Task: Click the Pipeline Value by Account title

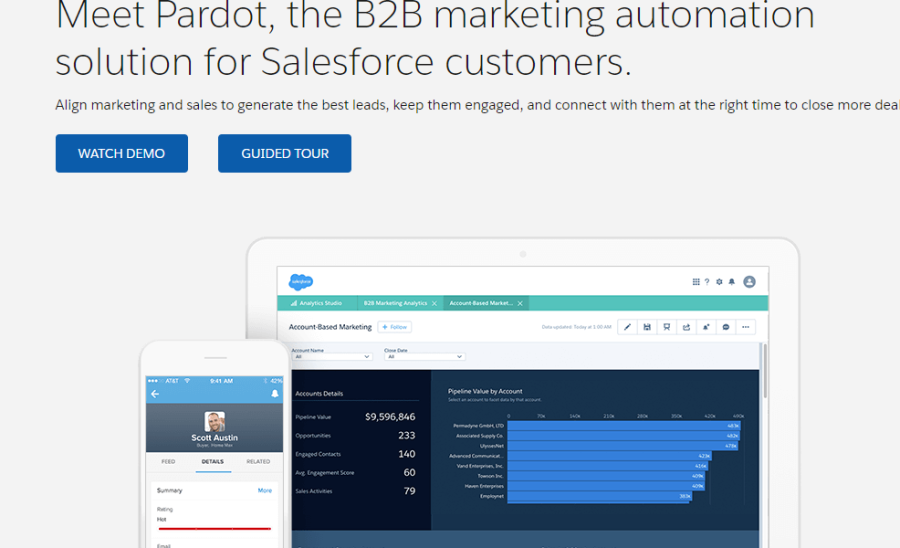Action: tap(485, 391)
